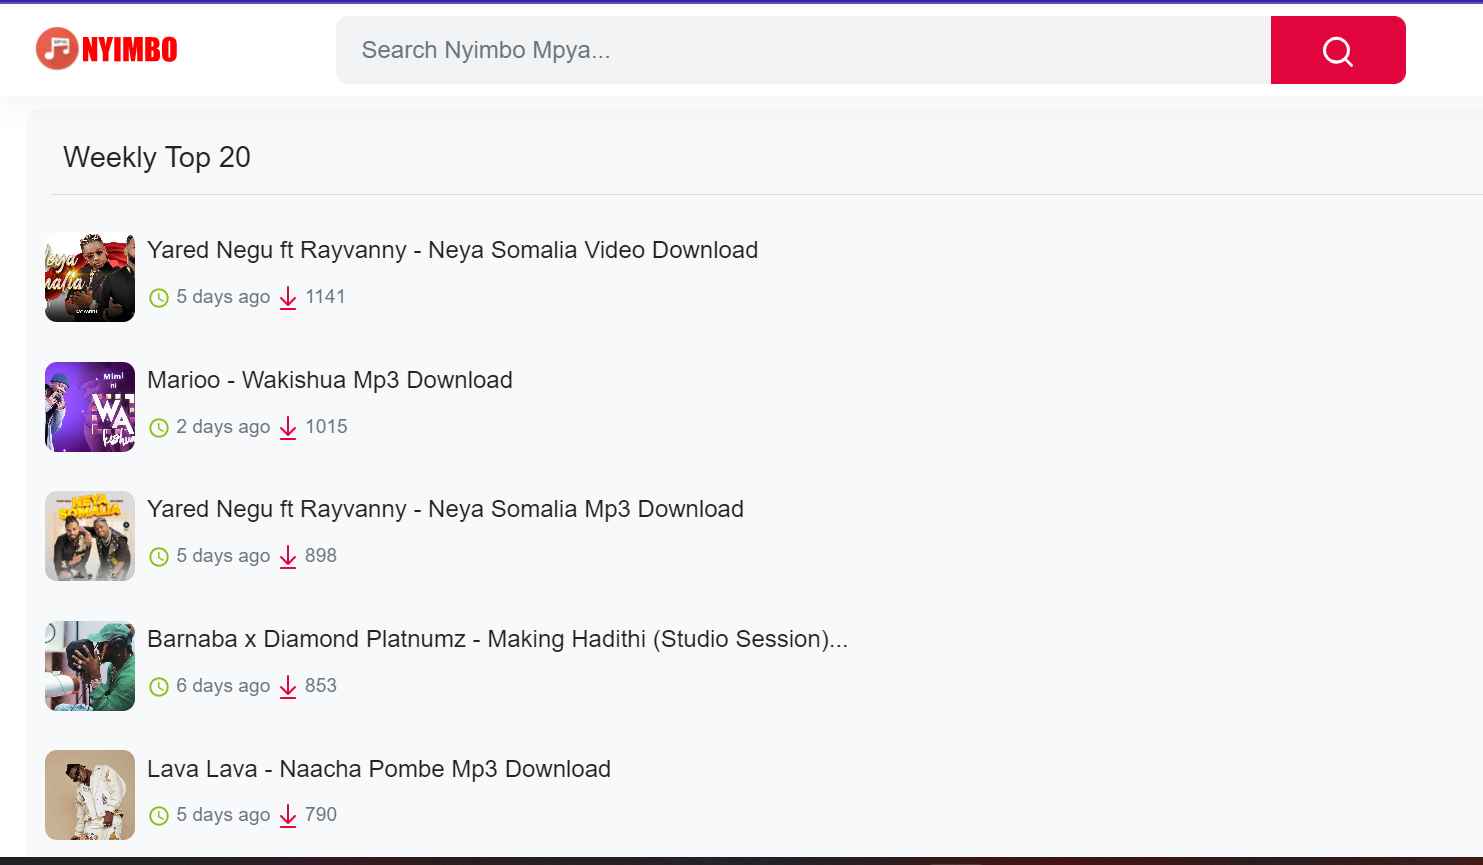Click the 2 days ago timestamp
1483x865 pixels.
point(223,427)
